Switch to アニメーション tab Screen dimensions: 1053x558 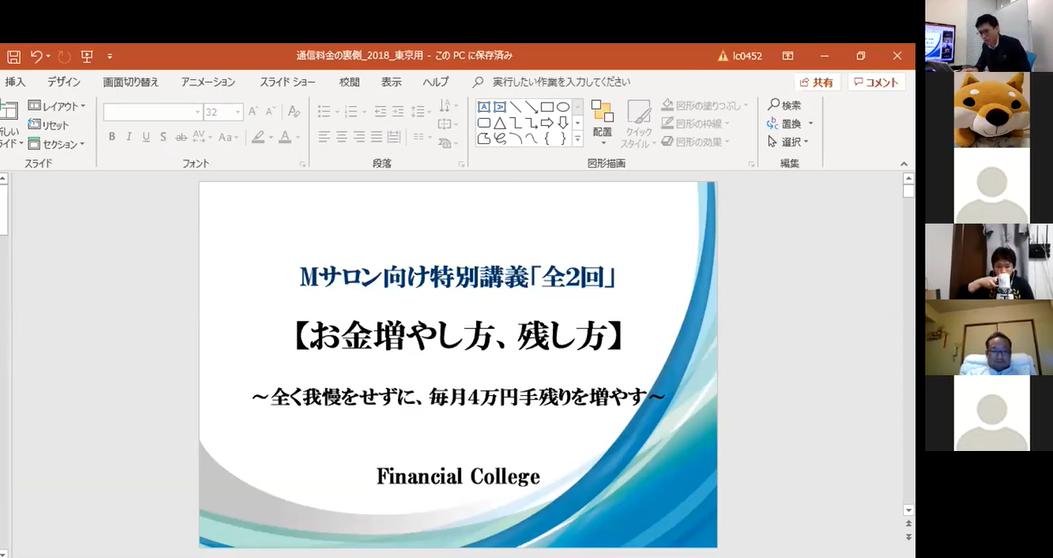pos(208,82)
